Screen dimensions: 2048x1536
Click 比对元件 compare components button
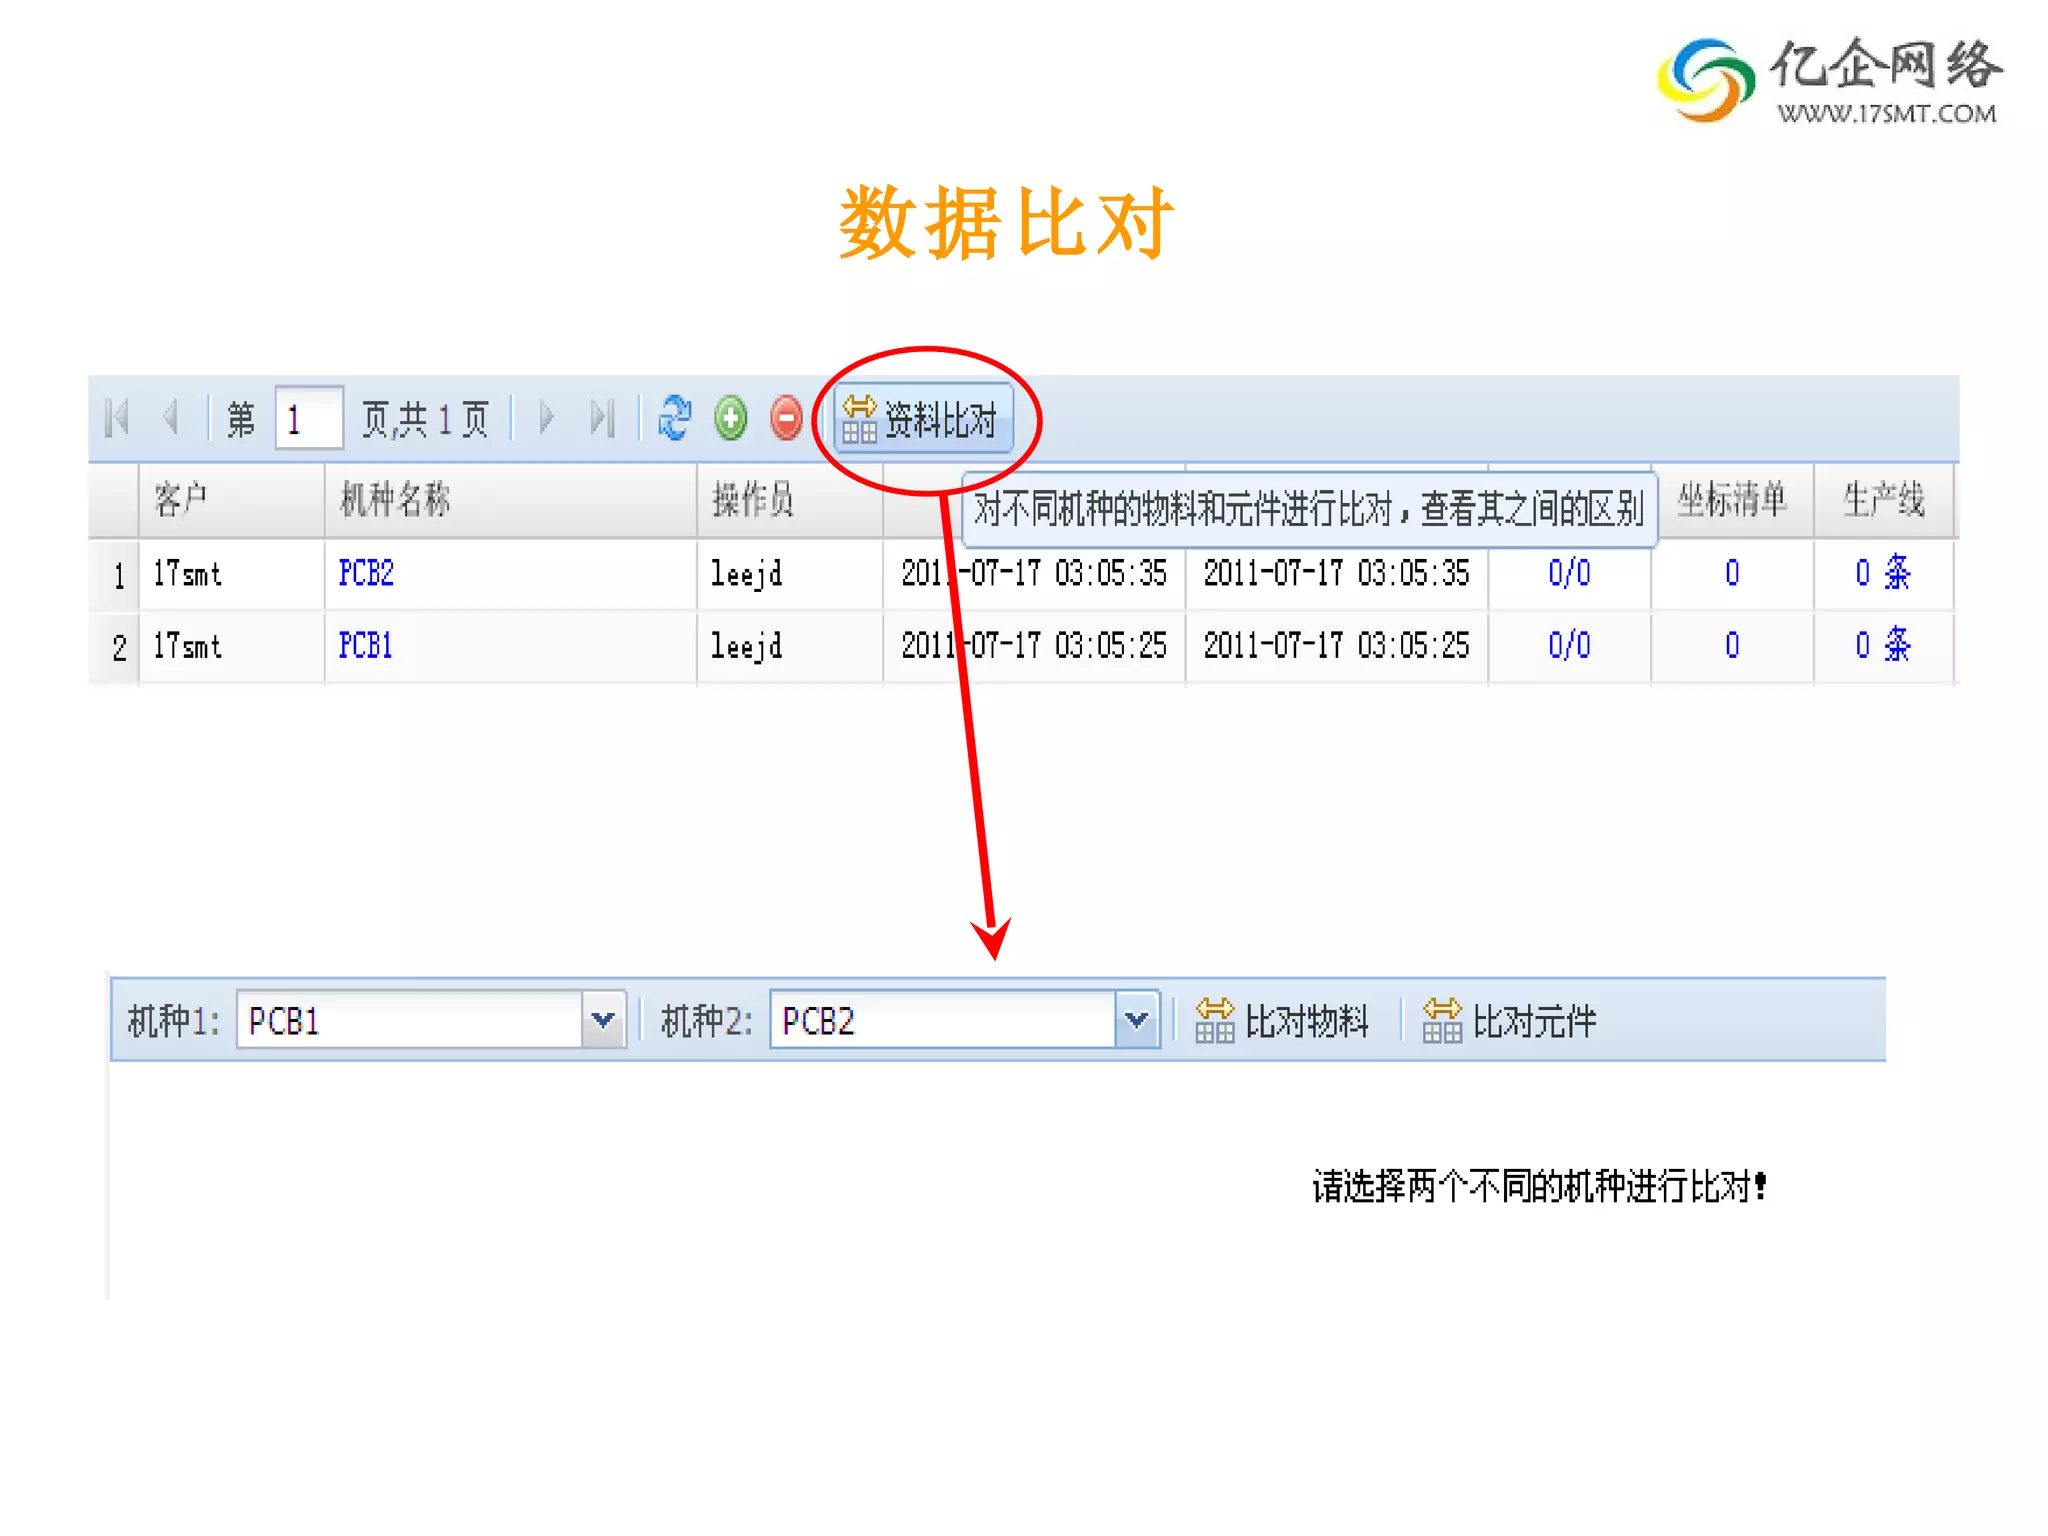click(x=1510, y=1021)
